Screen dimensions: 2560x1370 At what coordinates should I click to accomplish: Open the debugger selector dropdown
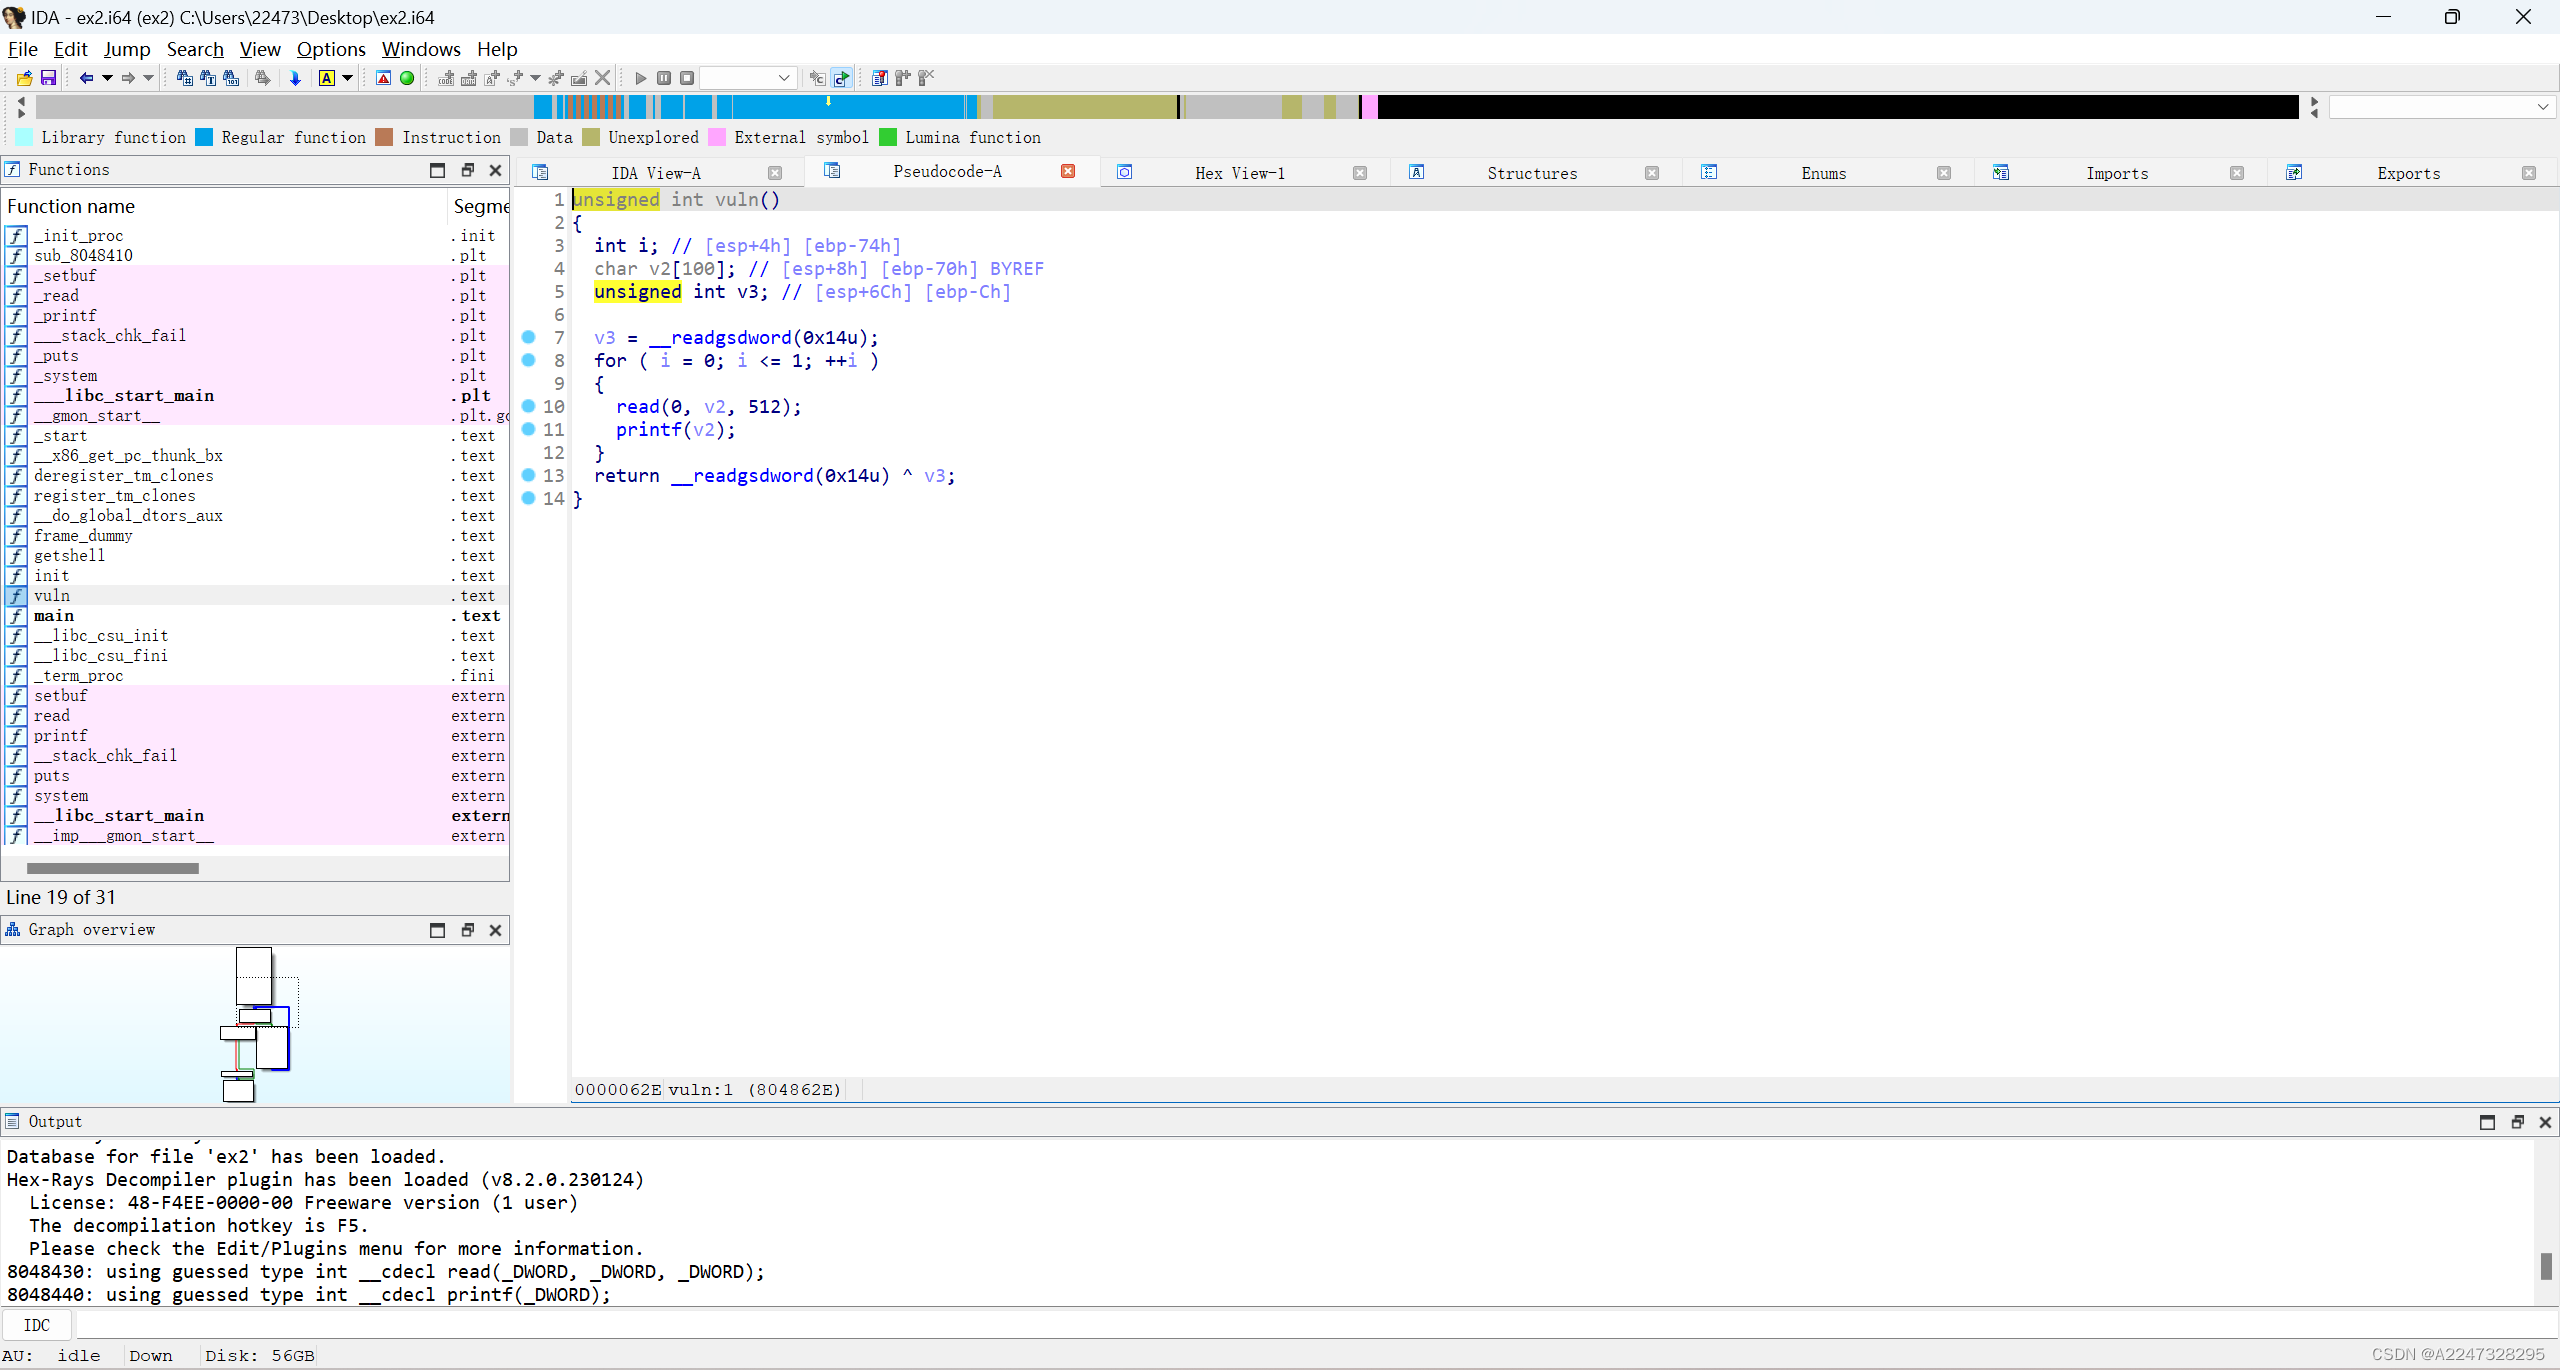(785, 77)
